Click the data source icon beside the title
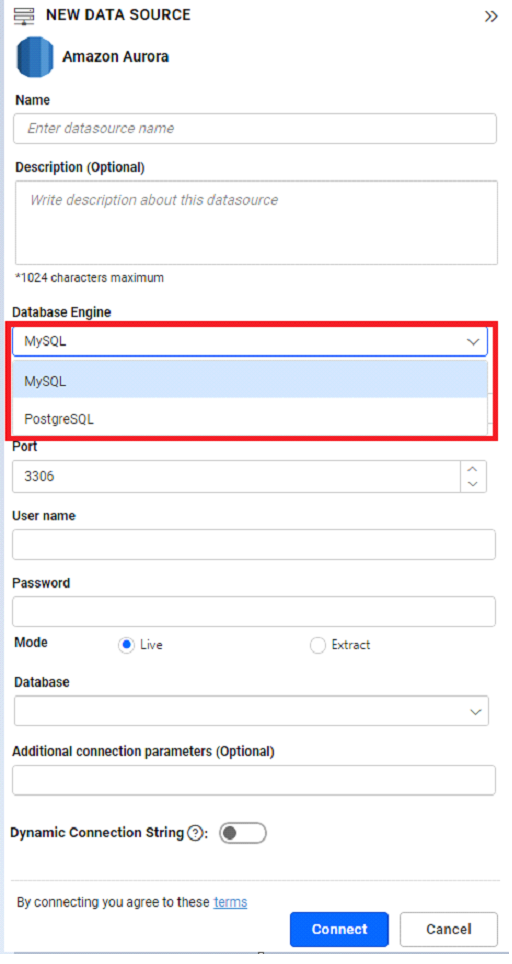 [25, 15]
